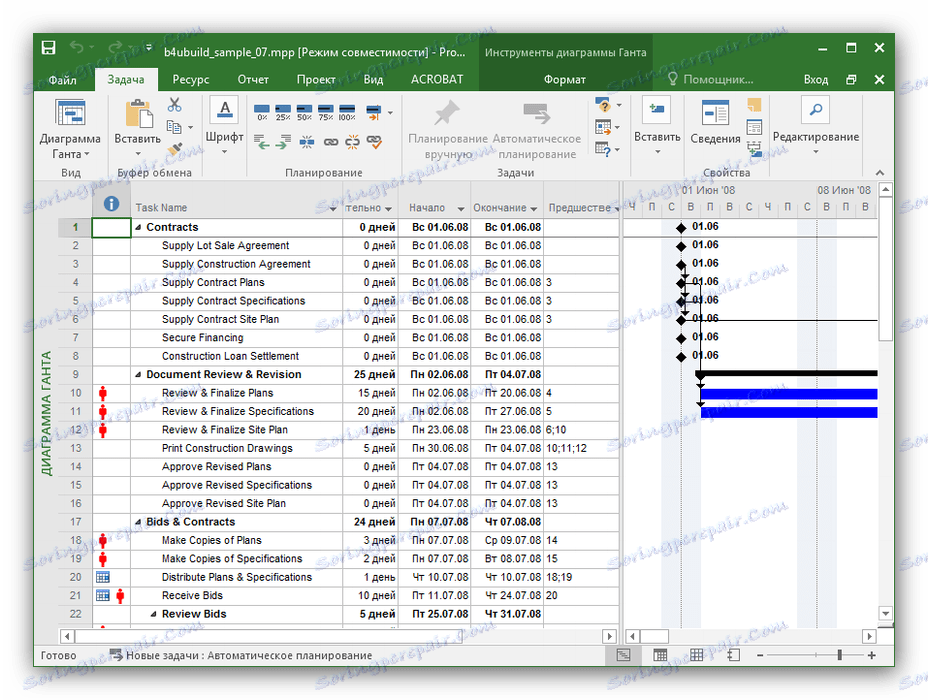Unlink tasks with broken chain icon
928x700 pixels.
pyautogui.click(x=352, y=141)
